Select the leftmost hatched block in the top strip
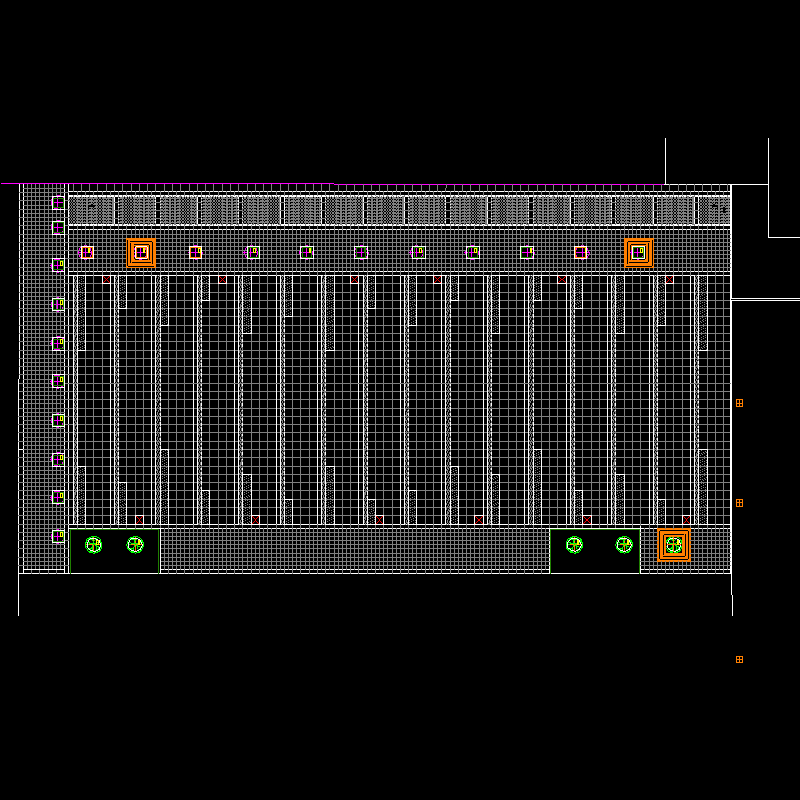Image resolution: width=800 pixels, height=800 pixels. tap(92, 210)
